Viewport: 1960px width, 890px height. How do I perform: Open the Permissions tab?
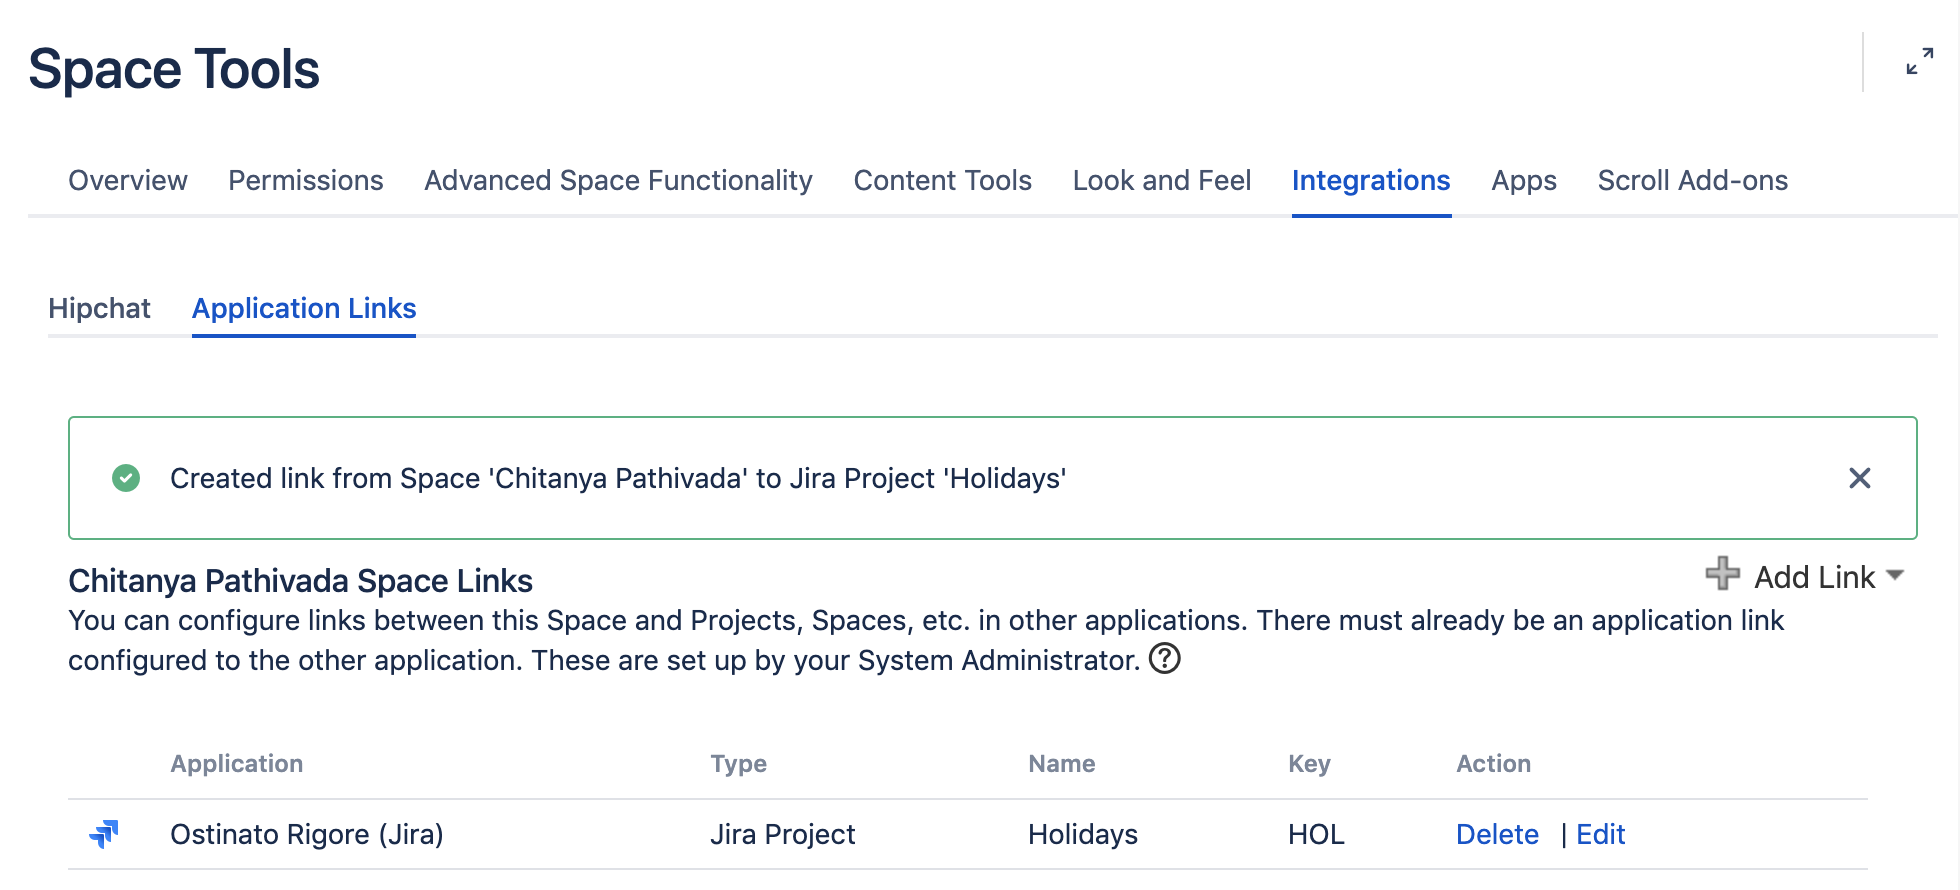pos(306,180)
